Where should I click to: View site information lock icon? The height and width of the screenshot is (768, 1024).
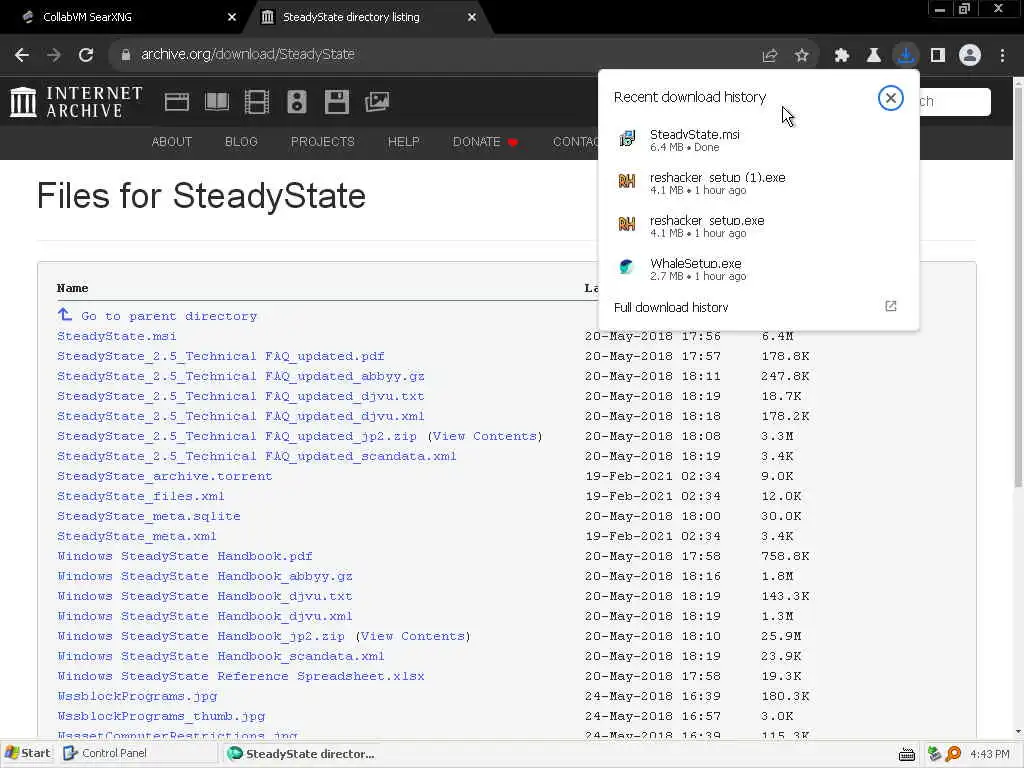click(x=126, y=55)
